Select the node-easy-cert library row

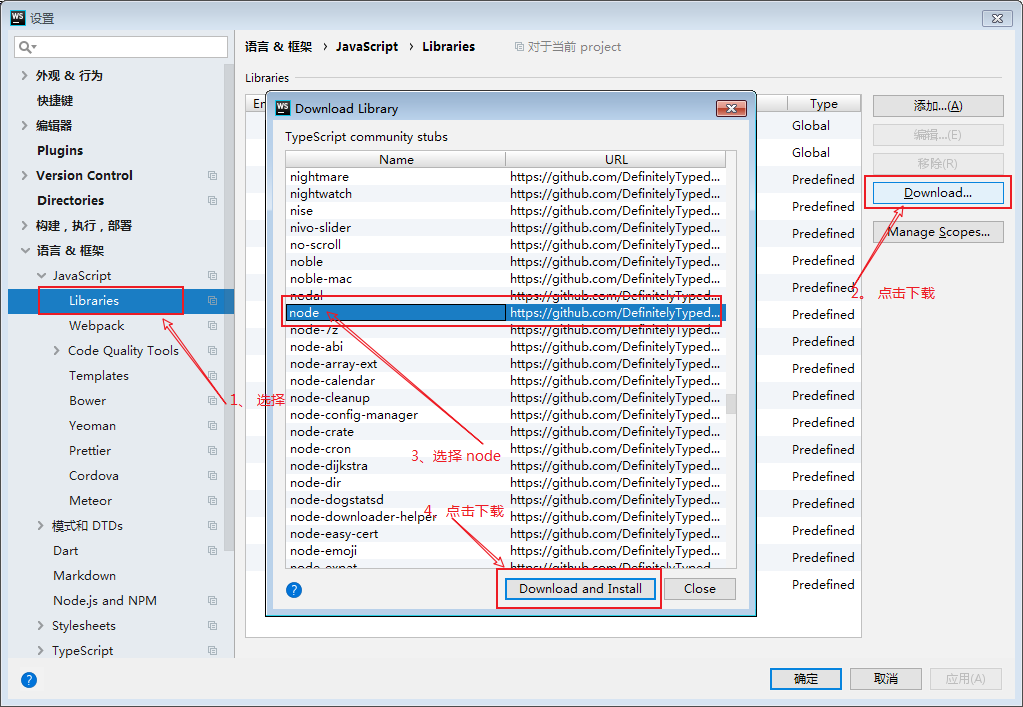pyautogui.click(x=506, y=534)
